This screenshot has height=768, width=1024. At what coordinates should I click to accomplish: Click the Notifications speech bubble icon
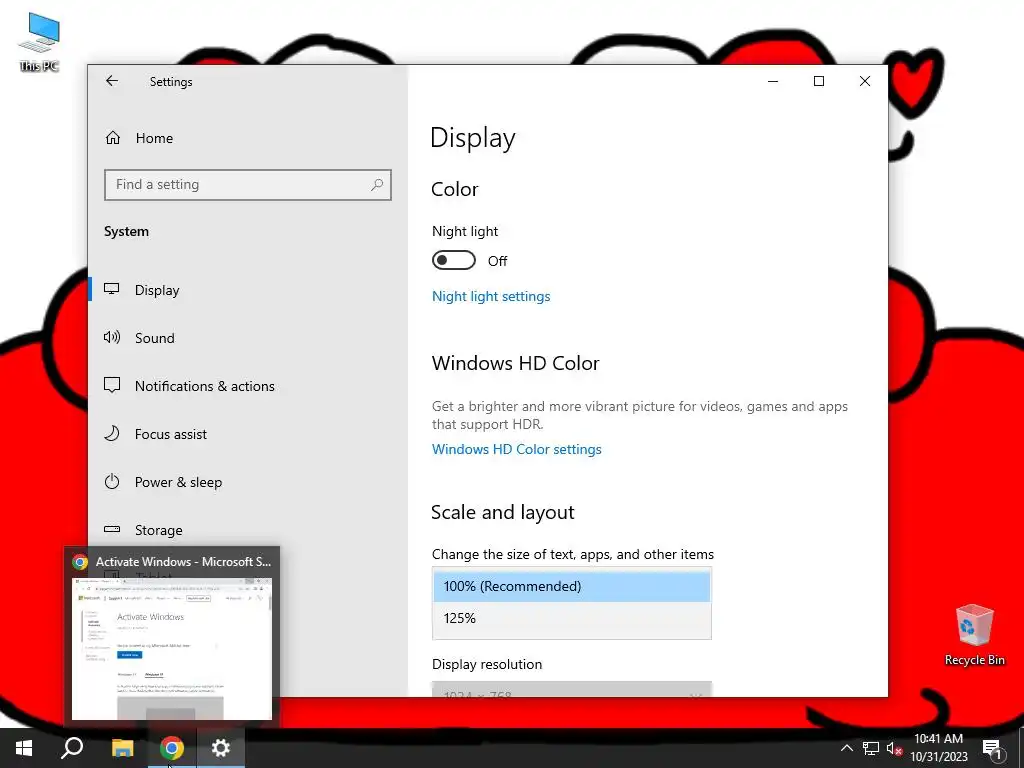pos(112,385)
